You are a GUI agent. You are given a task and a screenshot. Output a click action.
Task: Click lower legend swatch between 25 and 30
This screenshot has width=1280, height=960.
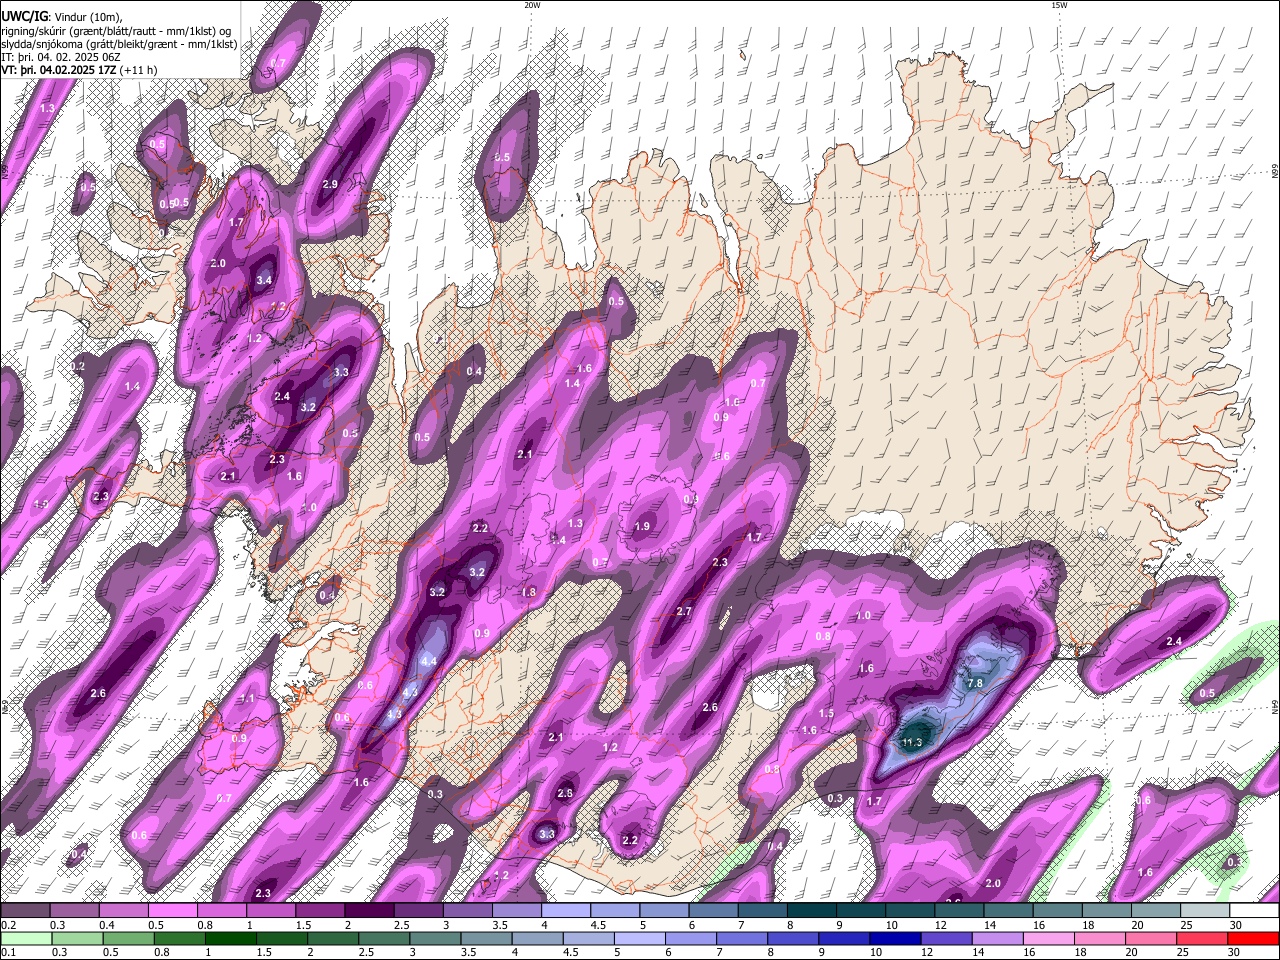1204,938
